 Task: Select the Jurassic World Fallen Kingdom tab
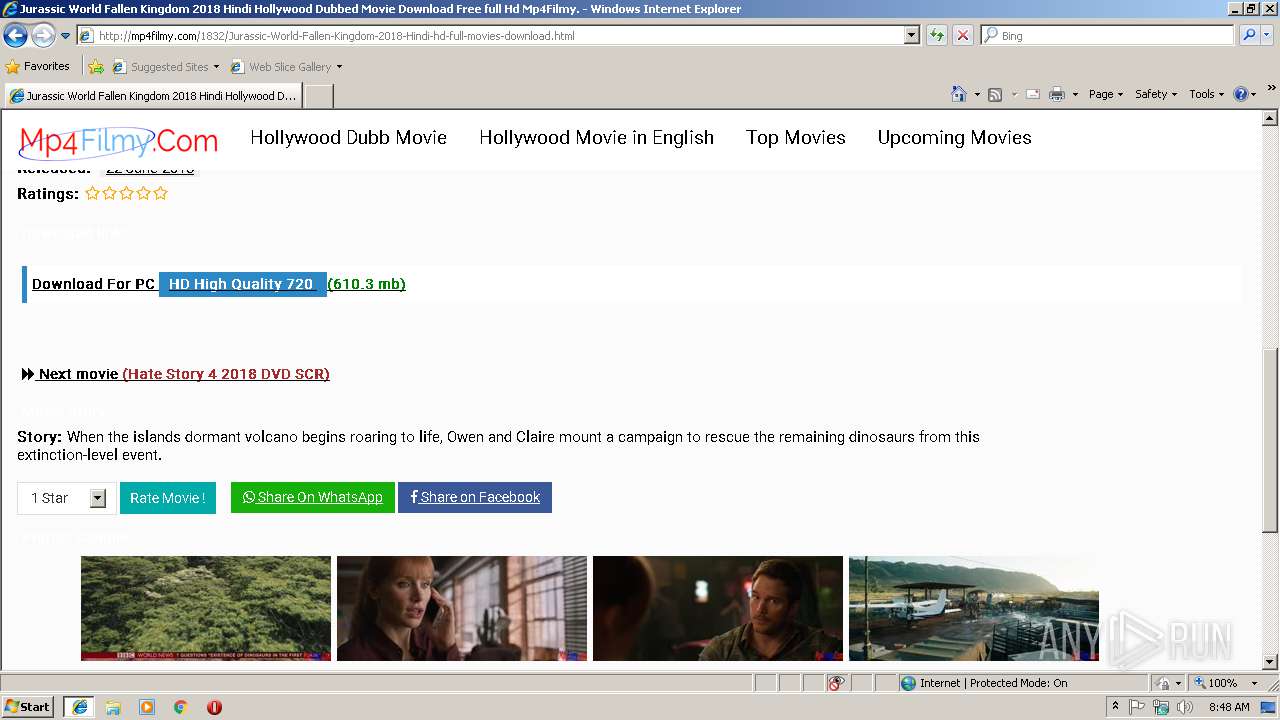coord(153,96)
